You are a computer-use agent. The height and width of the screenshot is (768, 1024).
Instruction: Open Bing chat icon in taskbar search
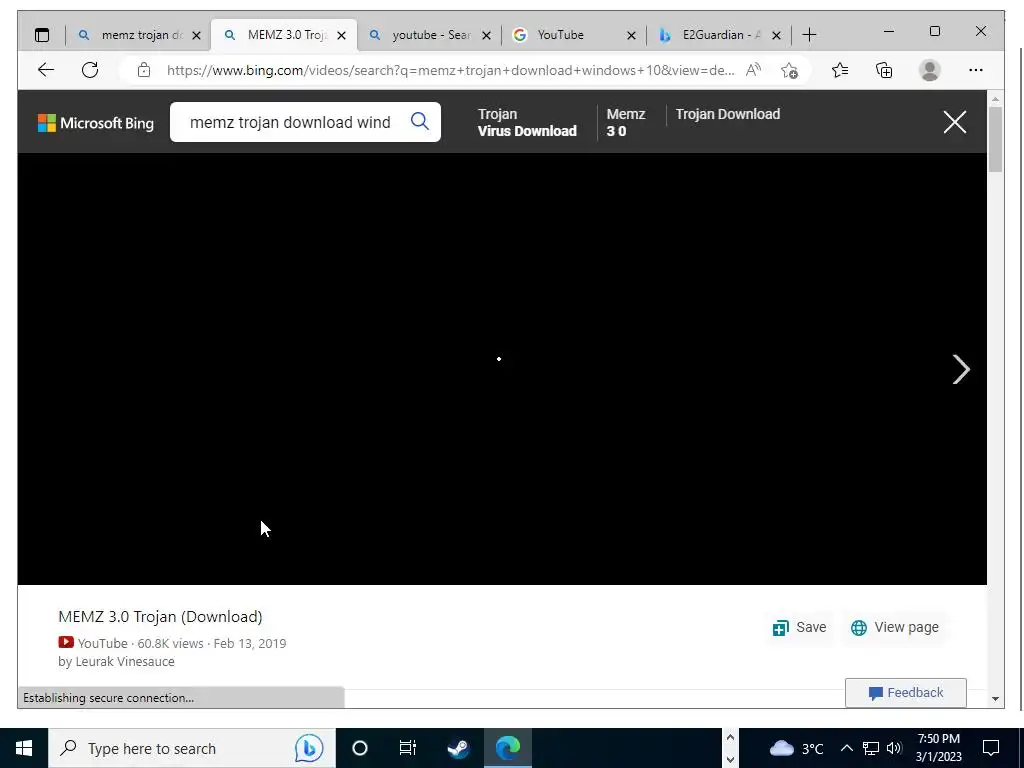tap(309, 748)
